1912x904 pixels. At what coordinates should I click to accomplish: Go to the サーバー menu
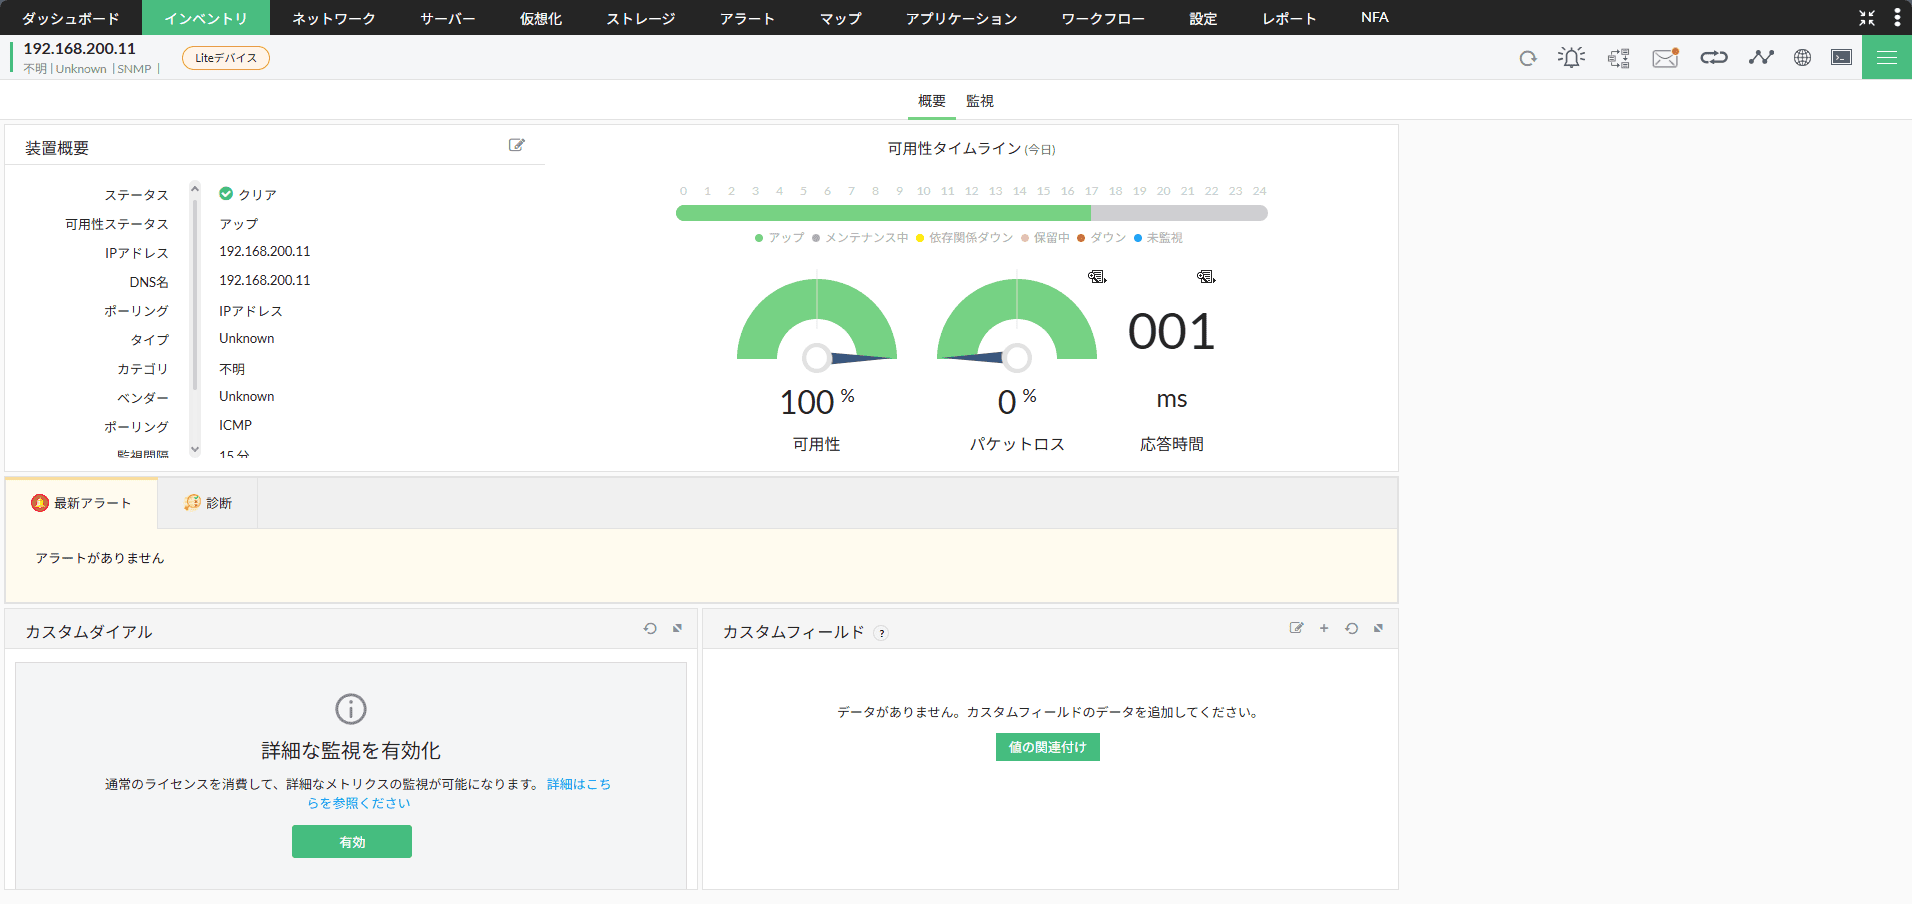[x=448, y=18]
